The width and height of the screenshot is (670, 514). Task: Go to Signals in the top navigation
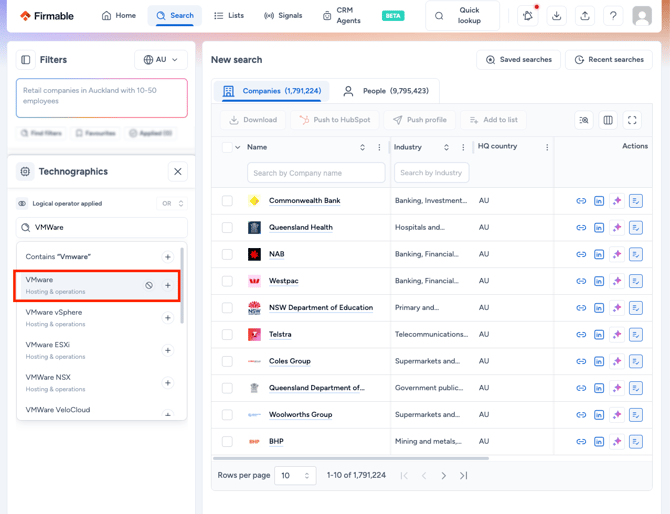[x=283, y=16]
